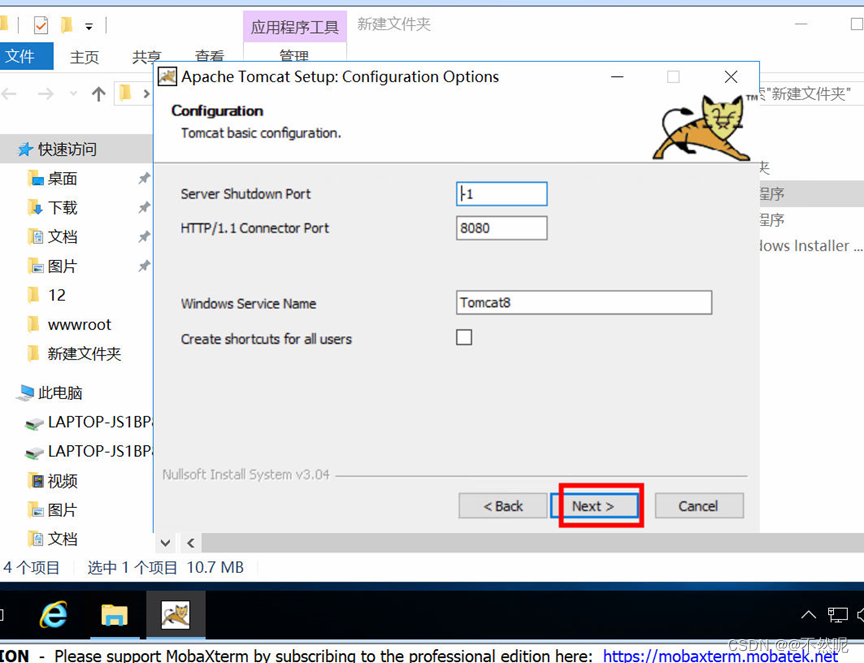
Task: Open the Customize Quick Access Toolbar dropdown
Action: tap(89, 26)
